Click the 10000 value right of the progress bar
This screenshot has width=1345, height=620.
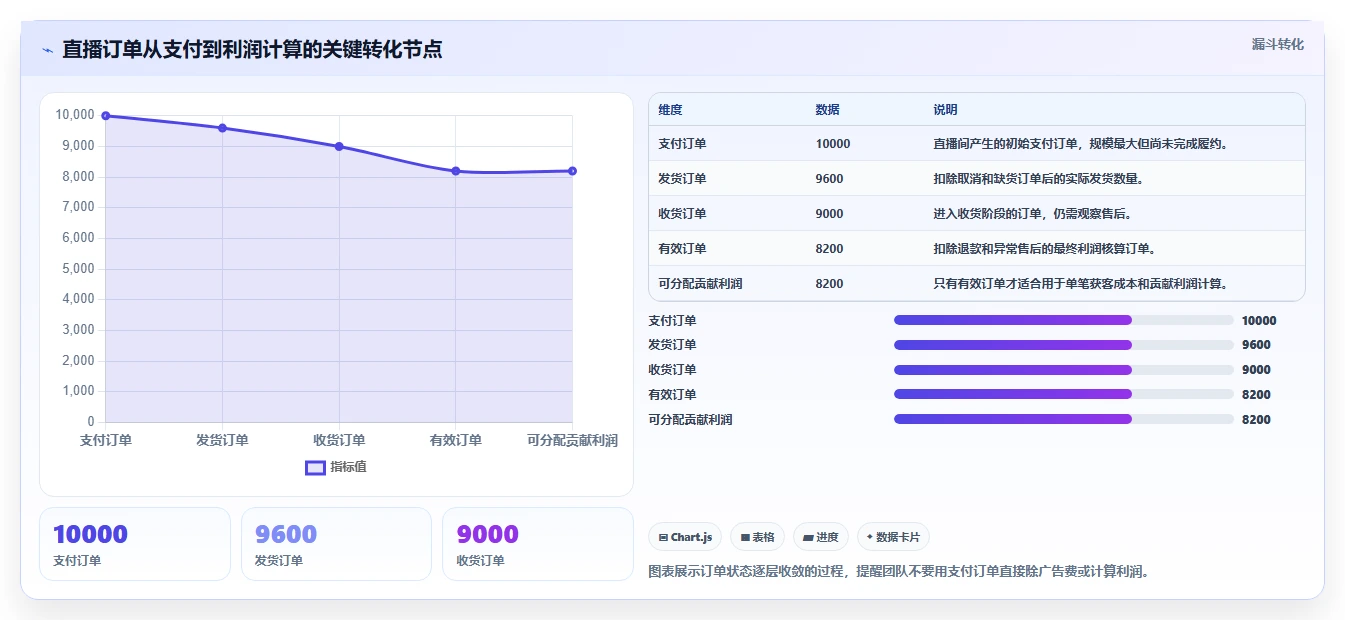1259,321
